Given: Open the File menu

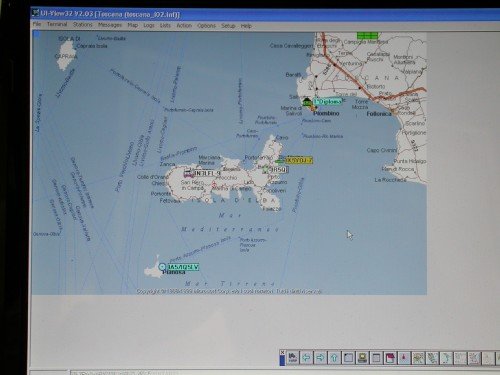Looking at the screenshot, I should pyautogui.click(x=37, y=24).
